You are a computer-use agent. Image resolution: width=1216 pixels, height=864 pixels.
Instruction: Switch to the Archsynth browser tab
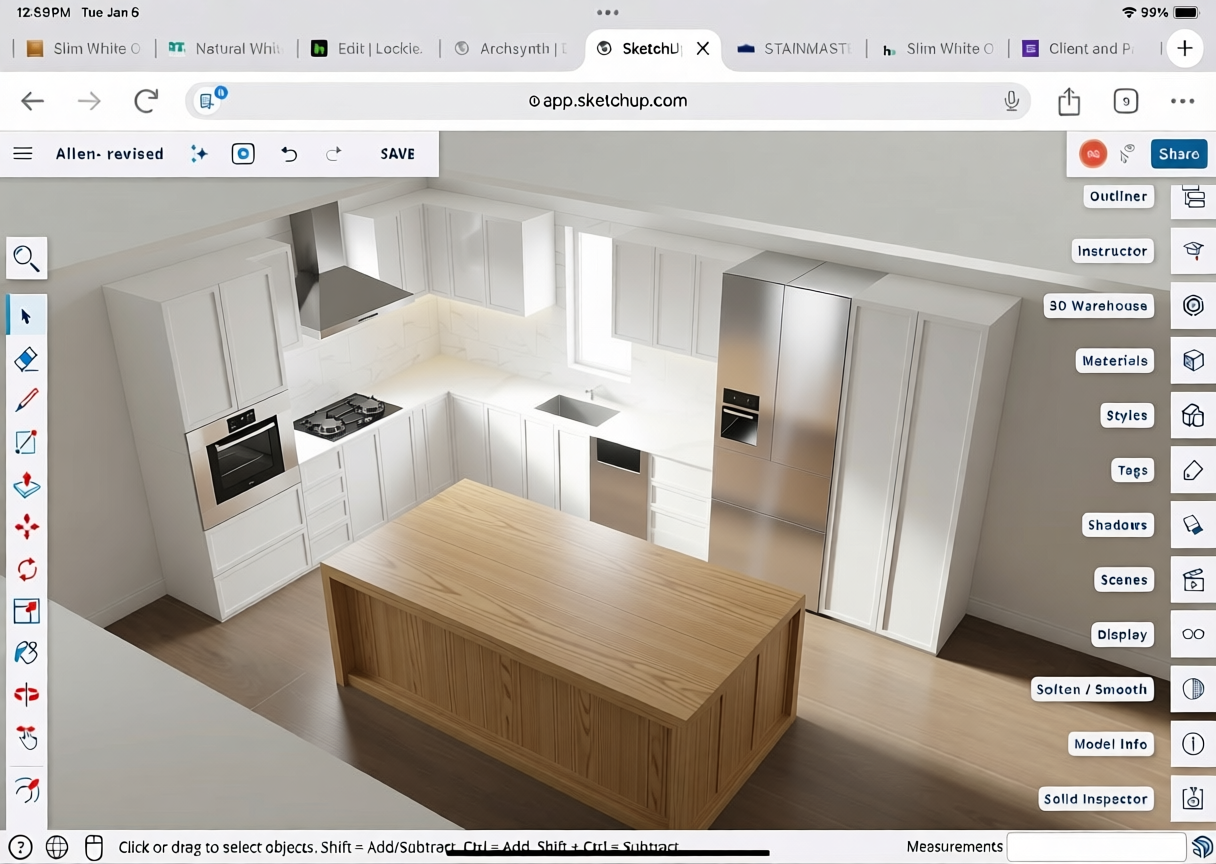pos(510,49)
